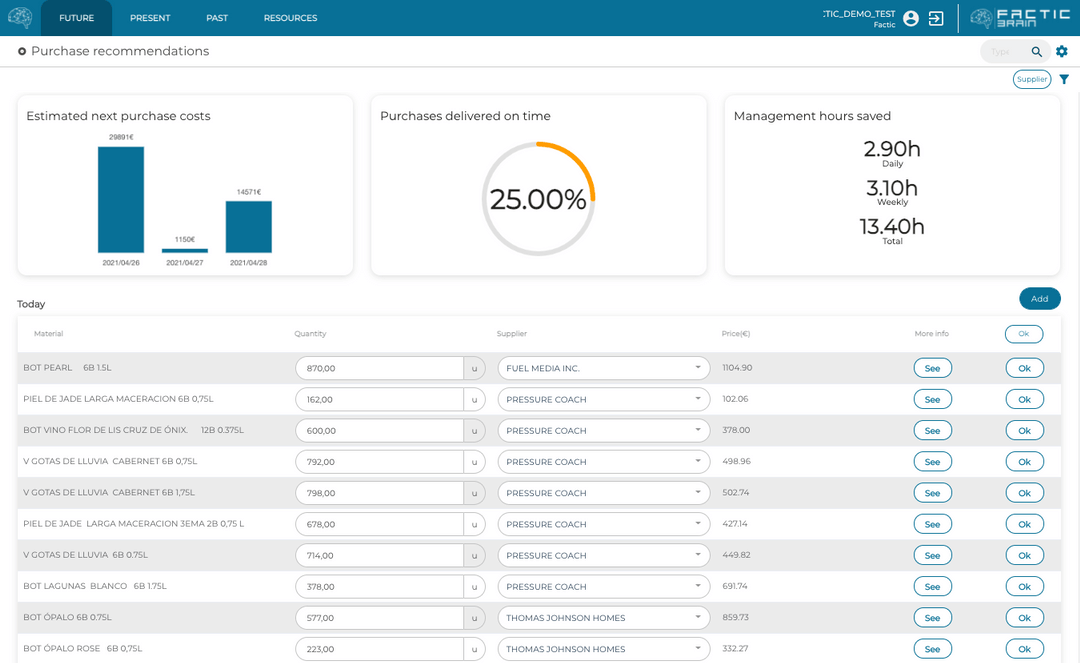Click the 25% delivery progress ring
The image size is (1080, 663).
pyautogui.click(x=538, y=197)
